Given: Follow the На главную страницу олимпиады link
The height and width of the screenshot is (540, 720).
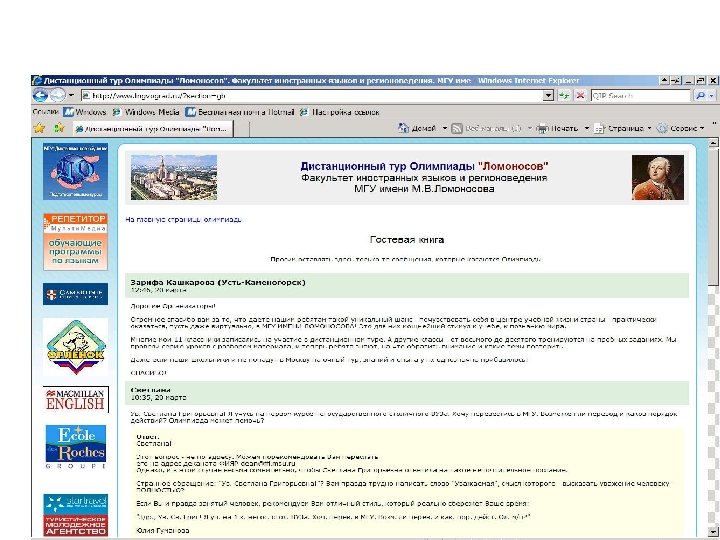Looking at the screenshot, I should pos(183,219).
